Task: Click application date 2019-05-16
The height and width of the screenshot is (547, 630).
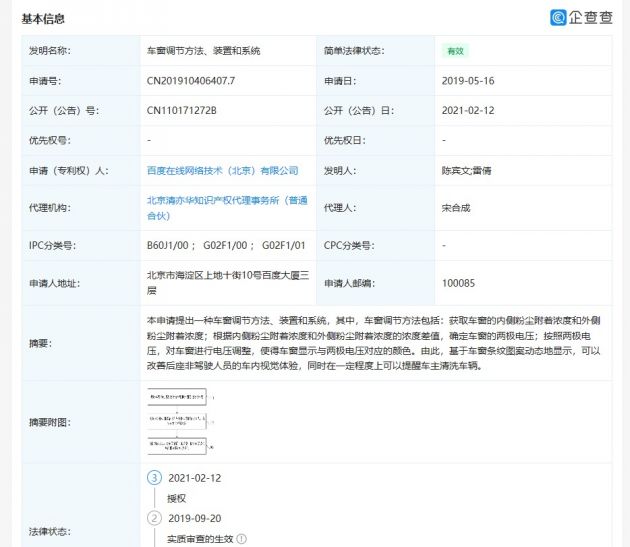Action: click(468, 81)
